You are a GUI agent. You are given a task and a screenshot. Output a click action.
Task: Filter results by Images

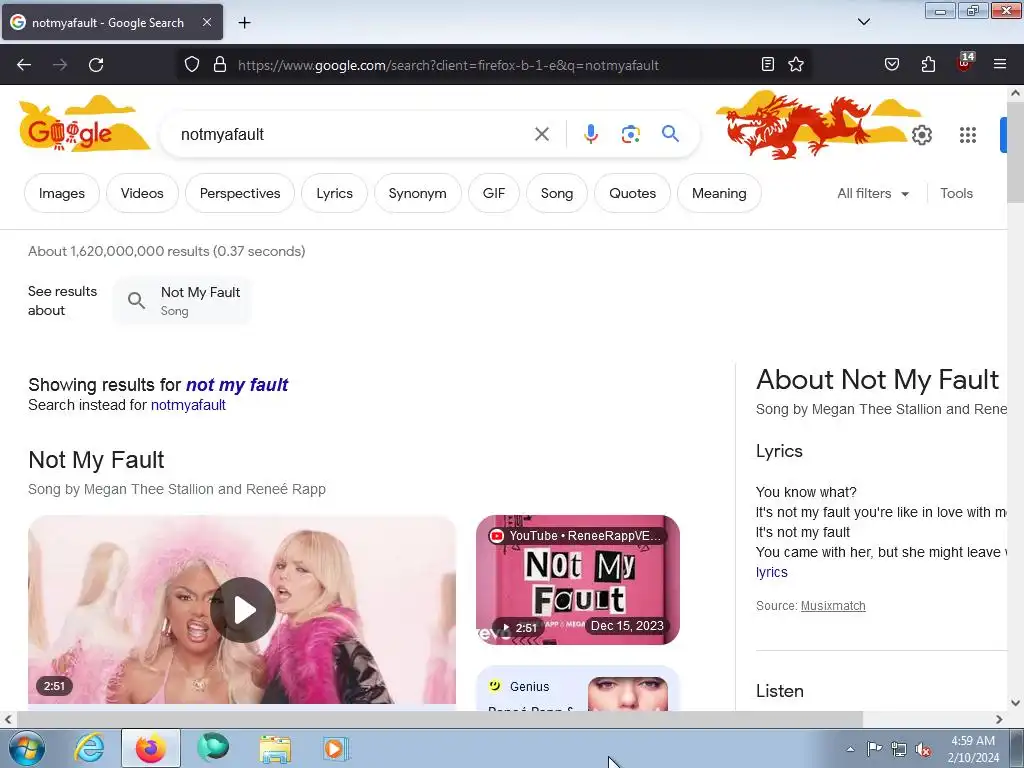pos(62,193)
